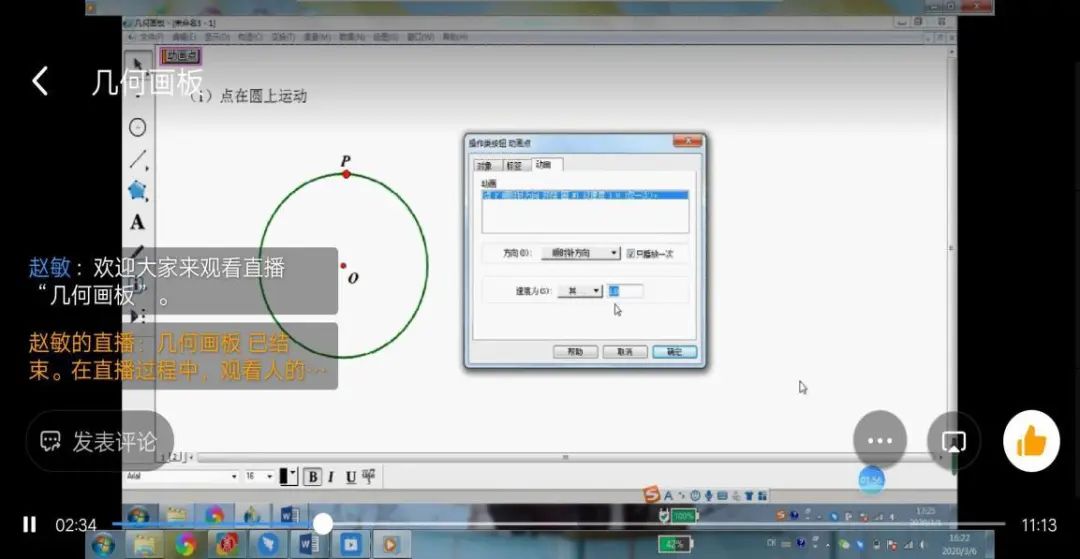Open the red app icon in bottom taskbar
Image resolution: width=1080 pixels, height=559 pixels.
click(x=228, y=545)
